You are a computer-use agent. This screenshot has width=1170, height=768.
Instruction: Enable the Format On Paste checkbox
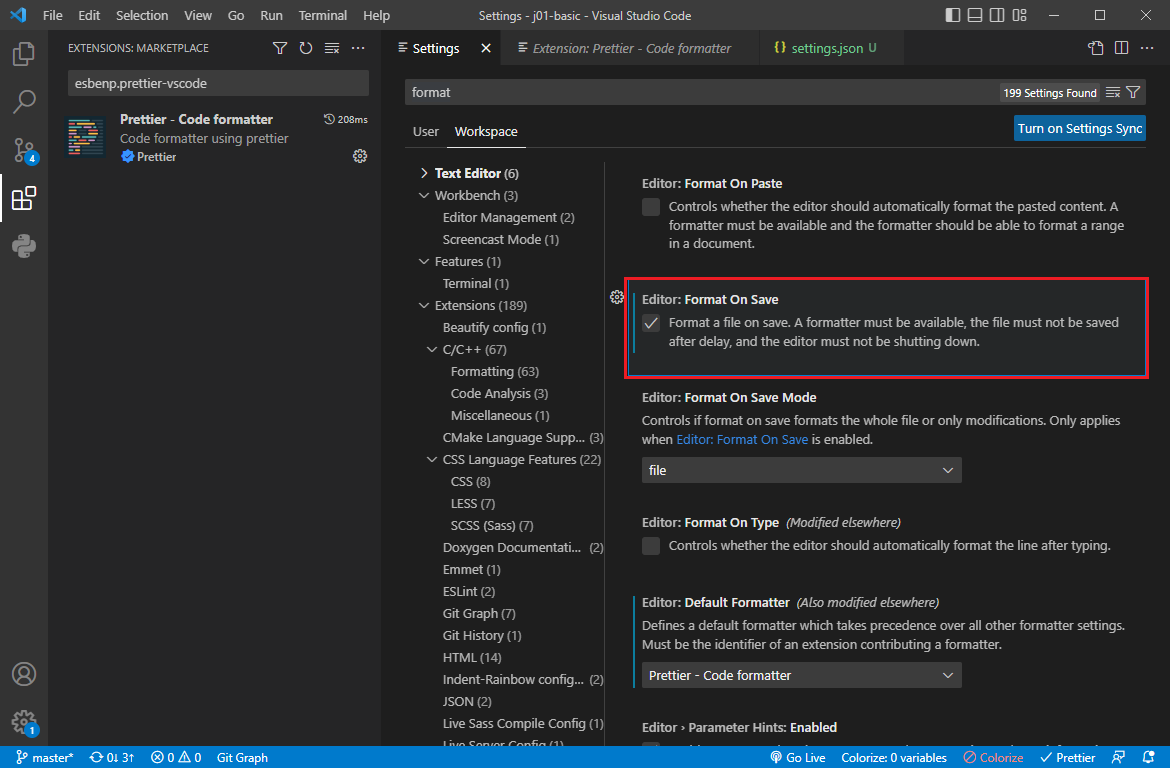coord(651,207)
